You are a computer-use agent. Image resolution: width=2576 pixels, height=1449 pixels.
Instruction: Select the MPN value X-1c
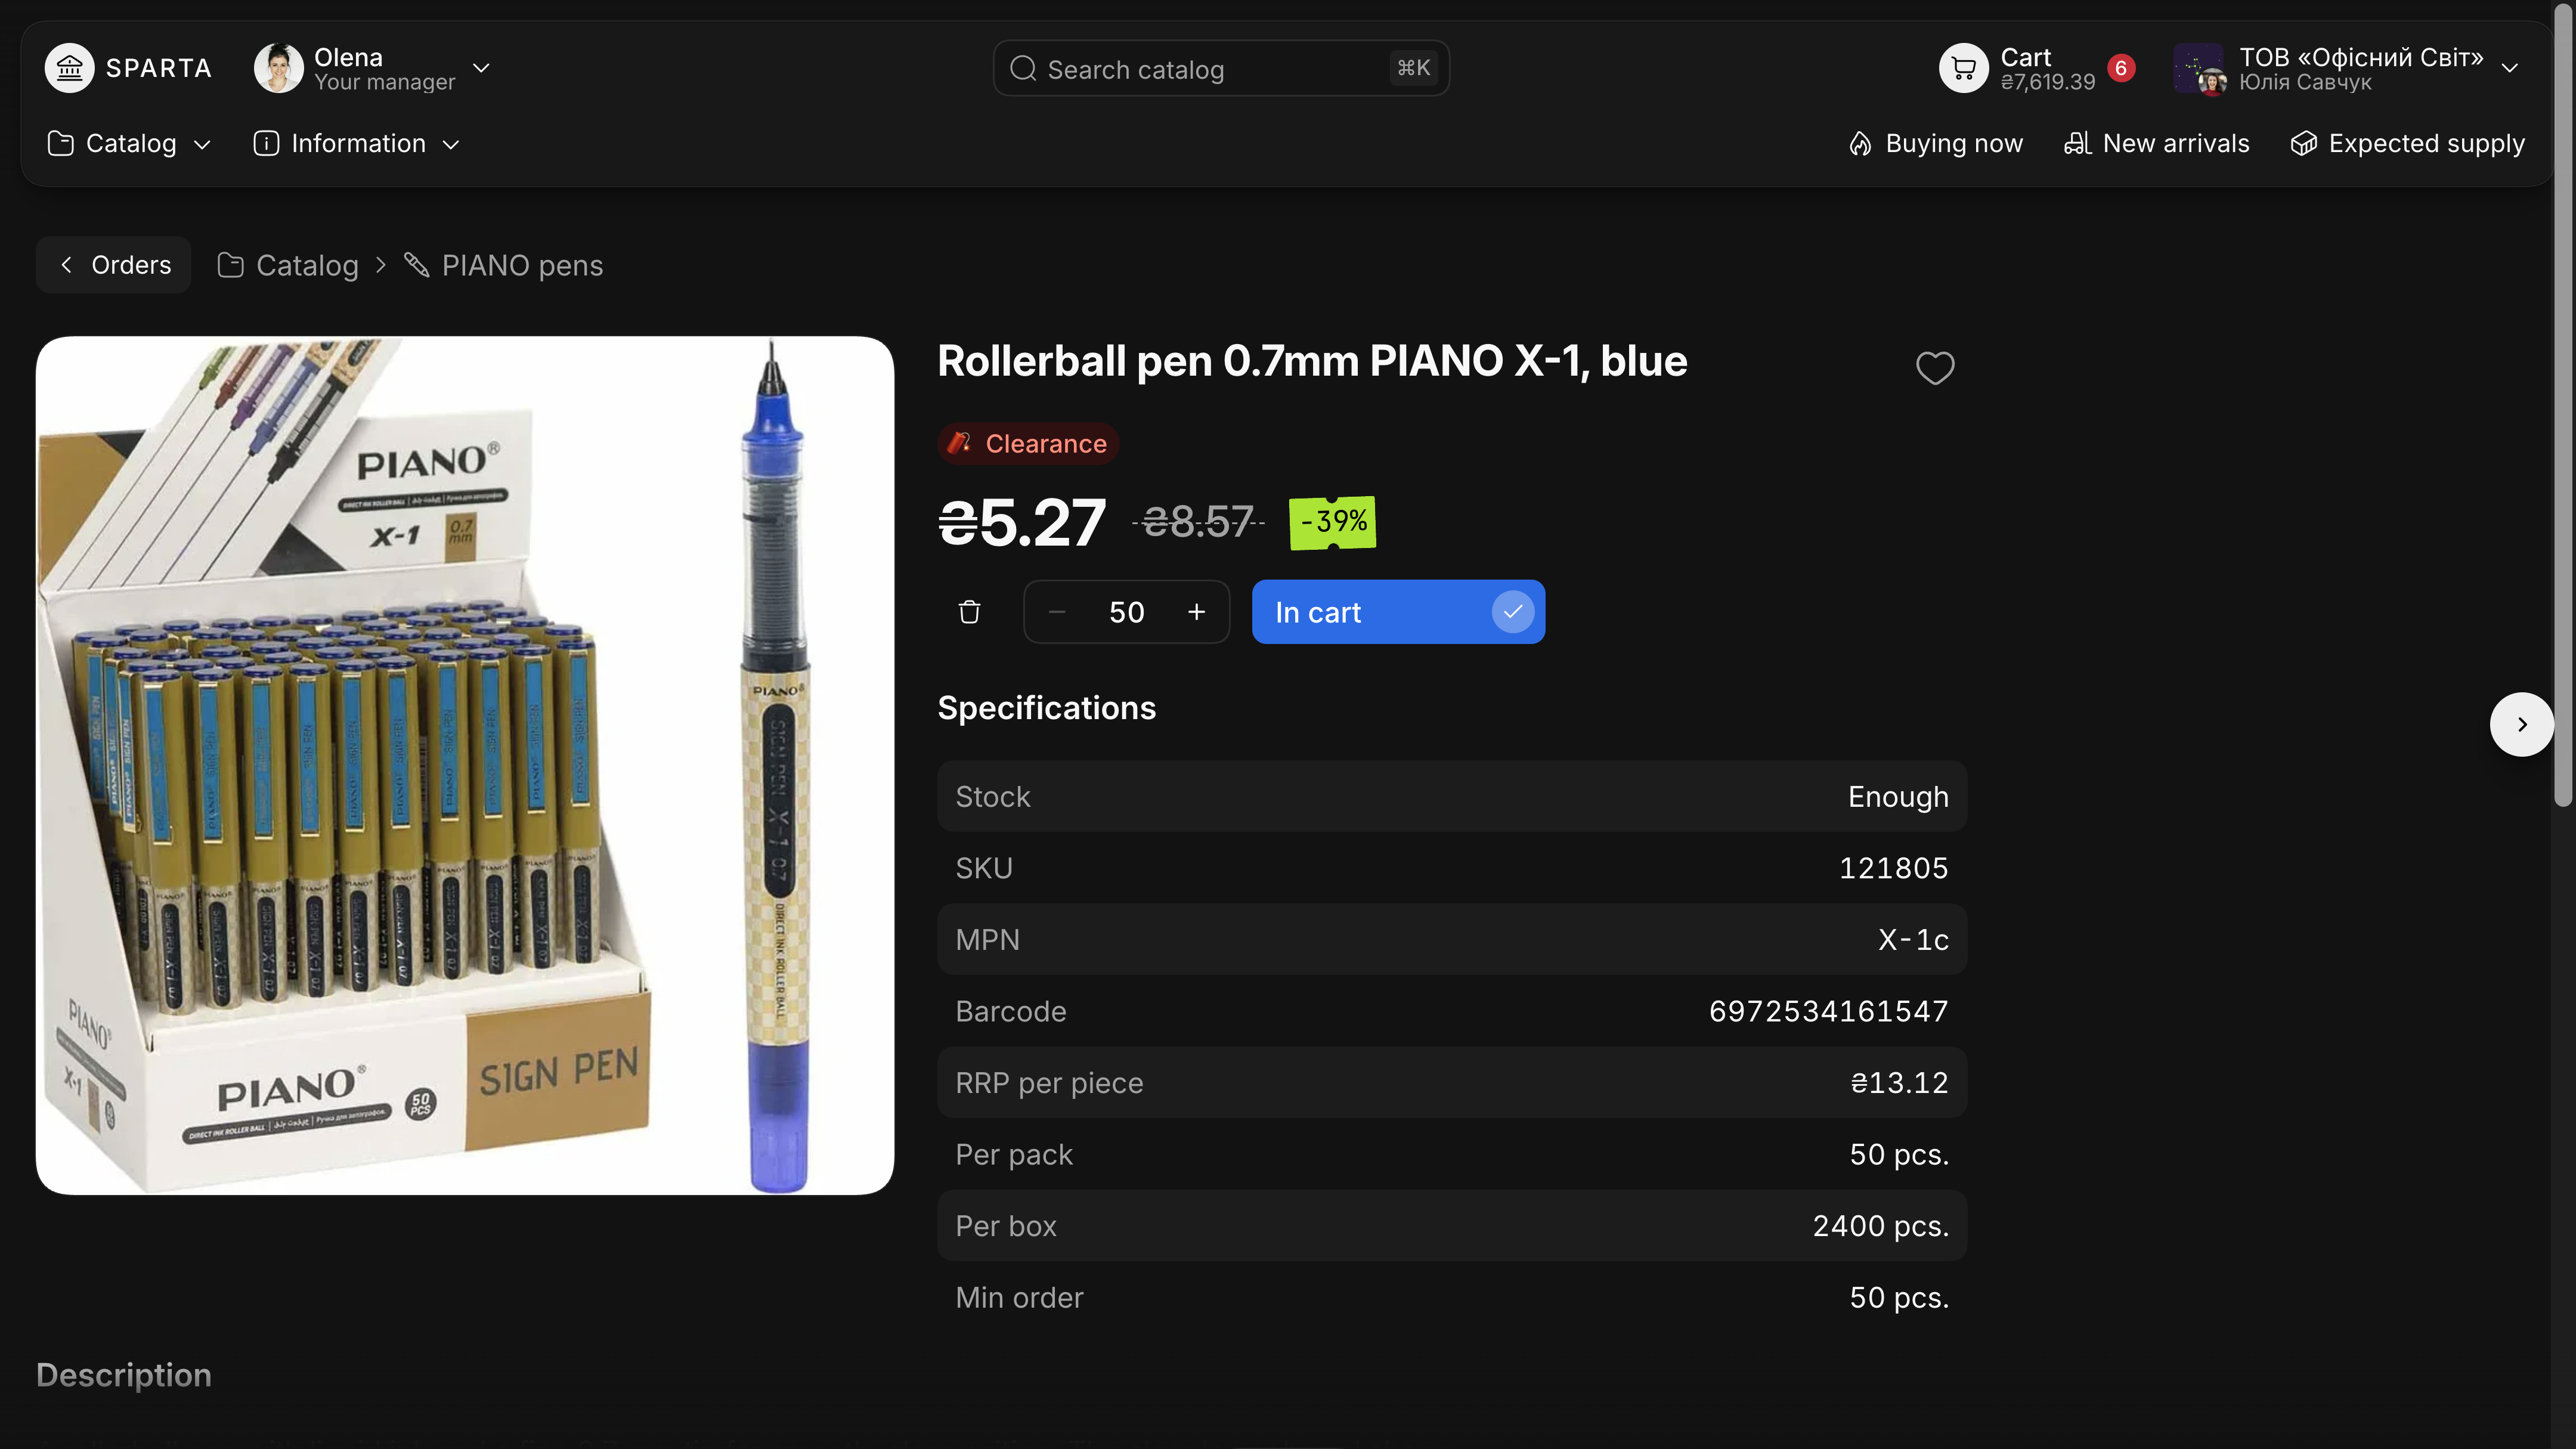(x=1913, y=940)
